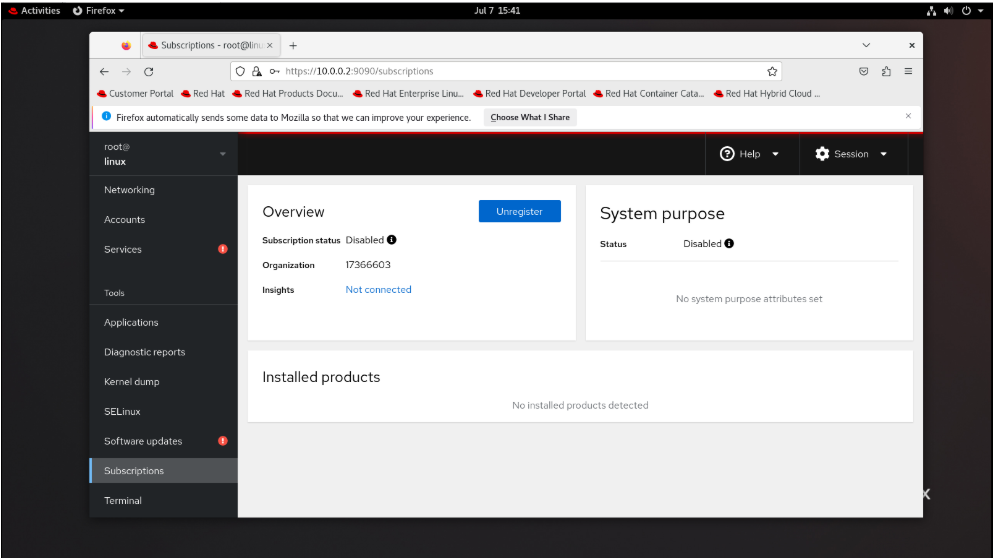Click the key permissions icon in address bar
Screen dimensions: 994x558
coord(274,72)
